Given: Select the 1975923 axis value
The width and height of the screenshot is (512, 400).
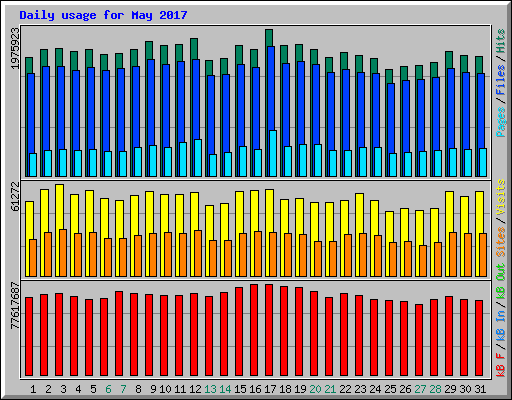Looking at the screenshot, I should (x=15, y=49).
